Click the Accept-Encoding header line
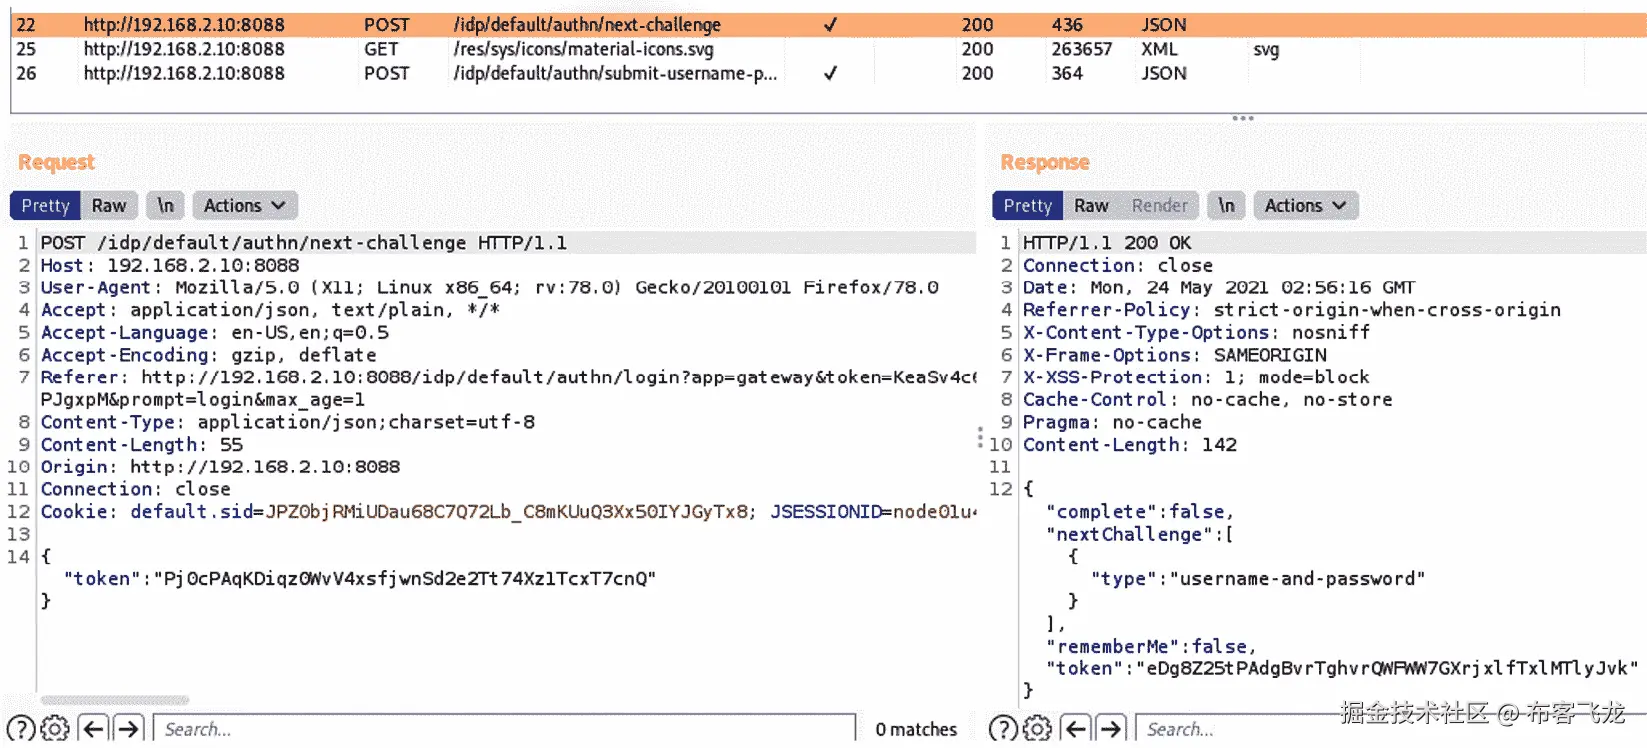The height and width of the screenshot is (748, 1647). [x=208, y=355]
